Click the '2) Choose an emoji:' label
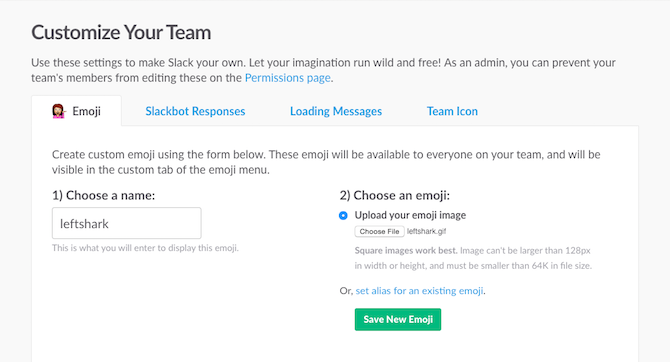670x362 pixels. 394,195
